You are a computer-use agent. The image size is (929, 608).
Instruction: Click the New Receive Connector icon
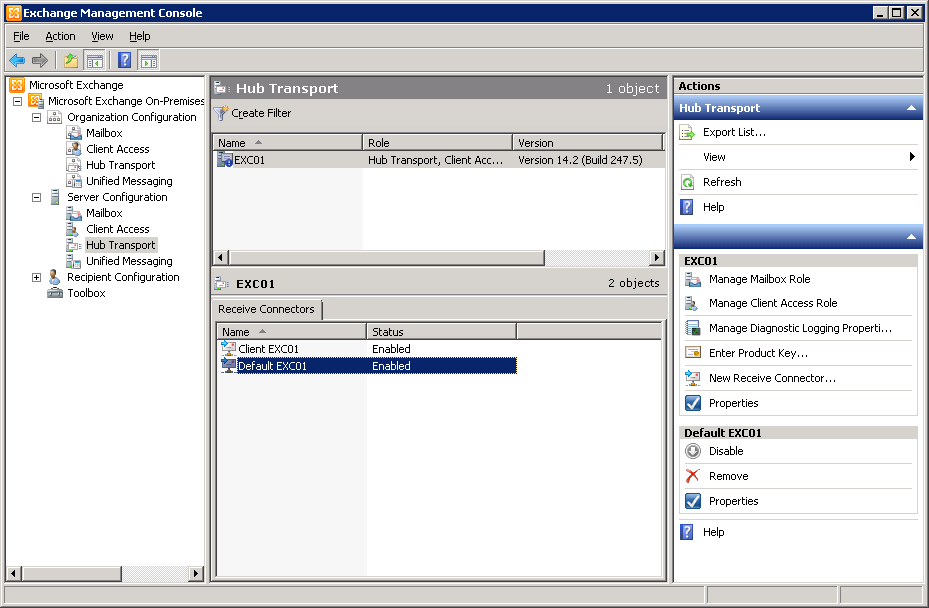click(x=693, y=377)
